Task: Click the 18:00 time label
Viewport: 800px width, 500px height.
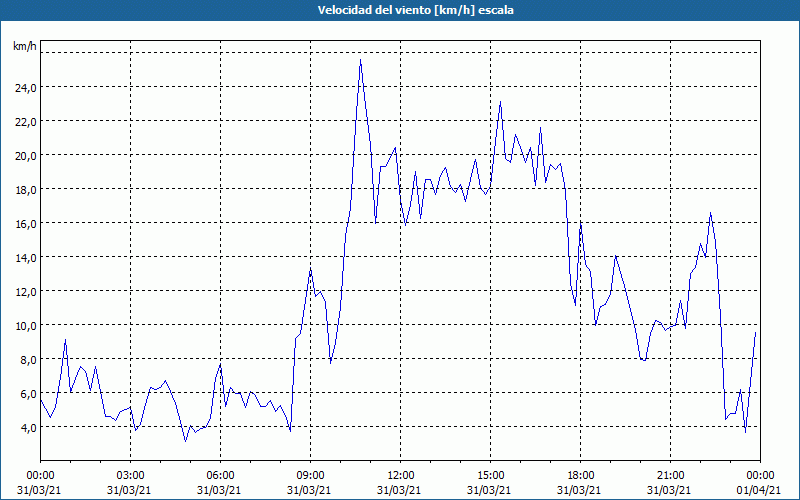Action: 581,476
